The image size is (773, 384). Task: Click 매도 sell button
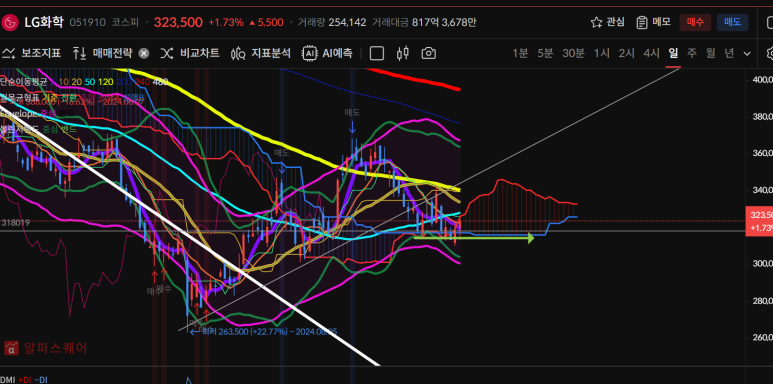point(733,22)
